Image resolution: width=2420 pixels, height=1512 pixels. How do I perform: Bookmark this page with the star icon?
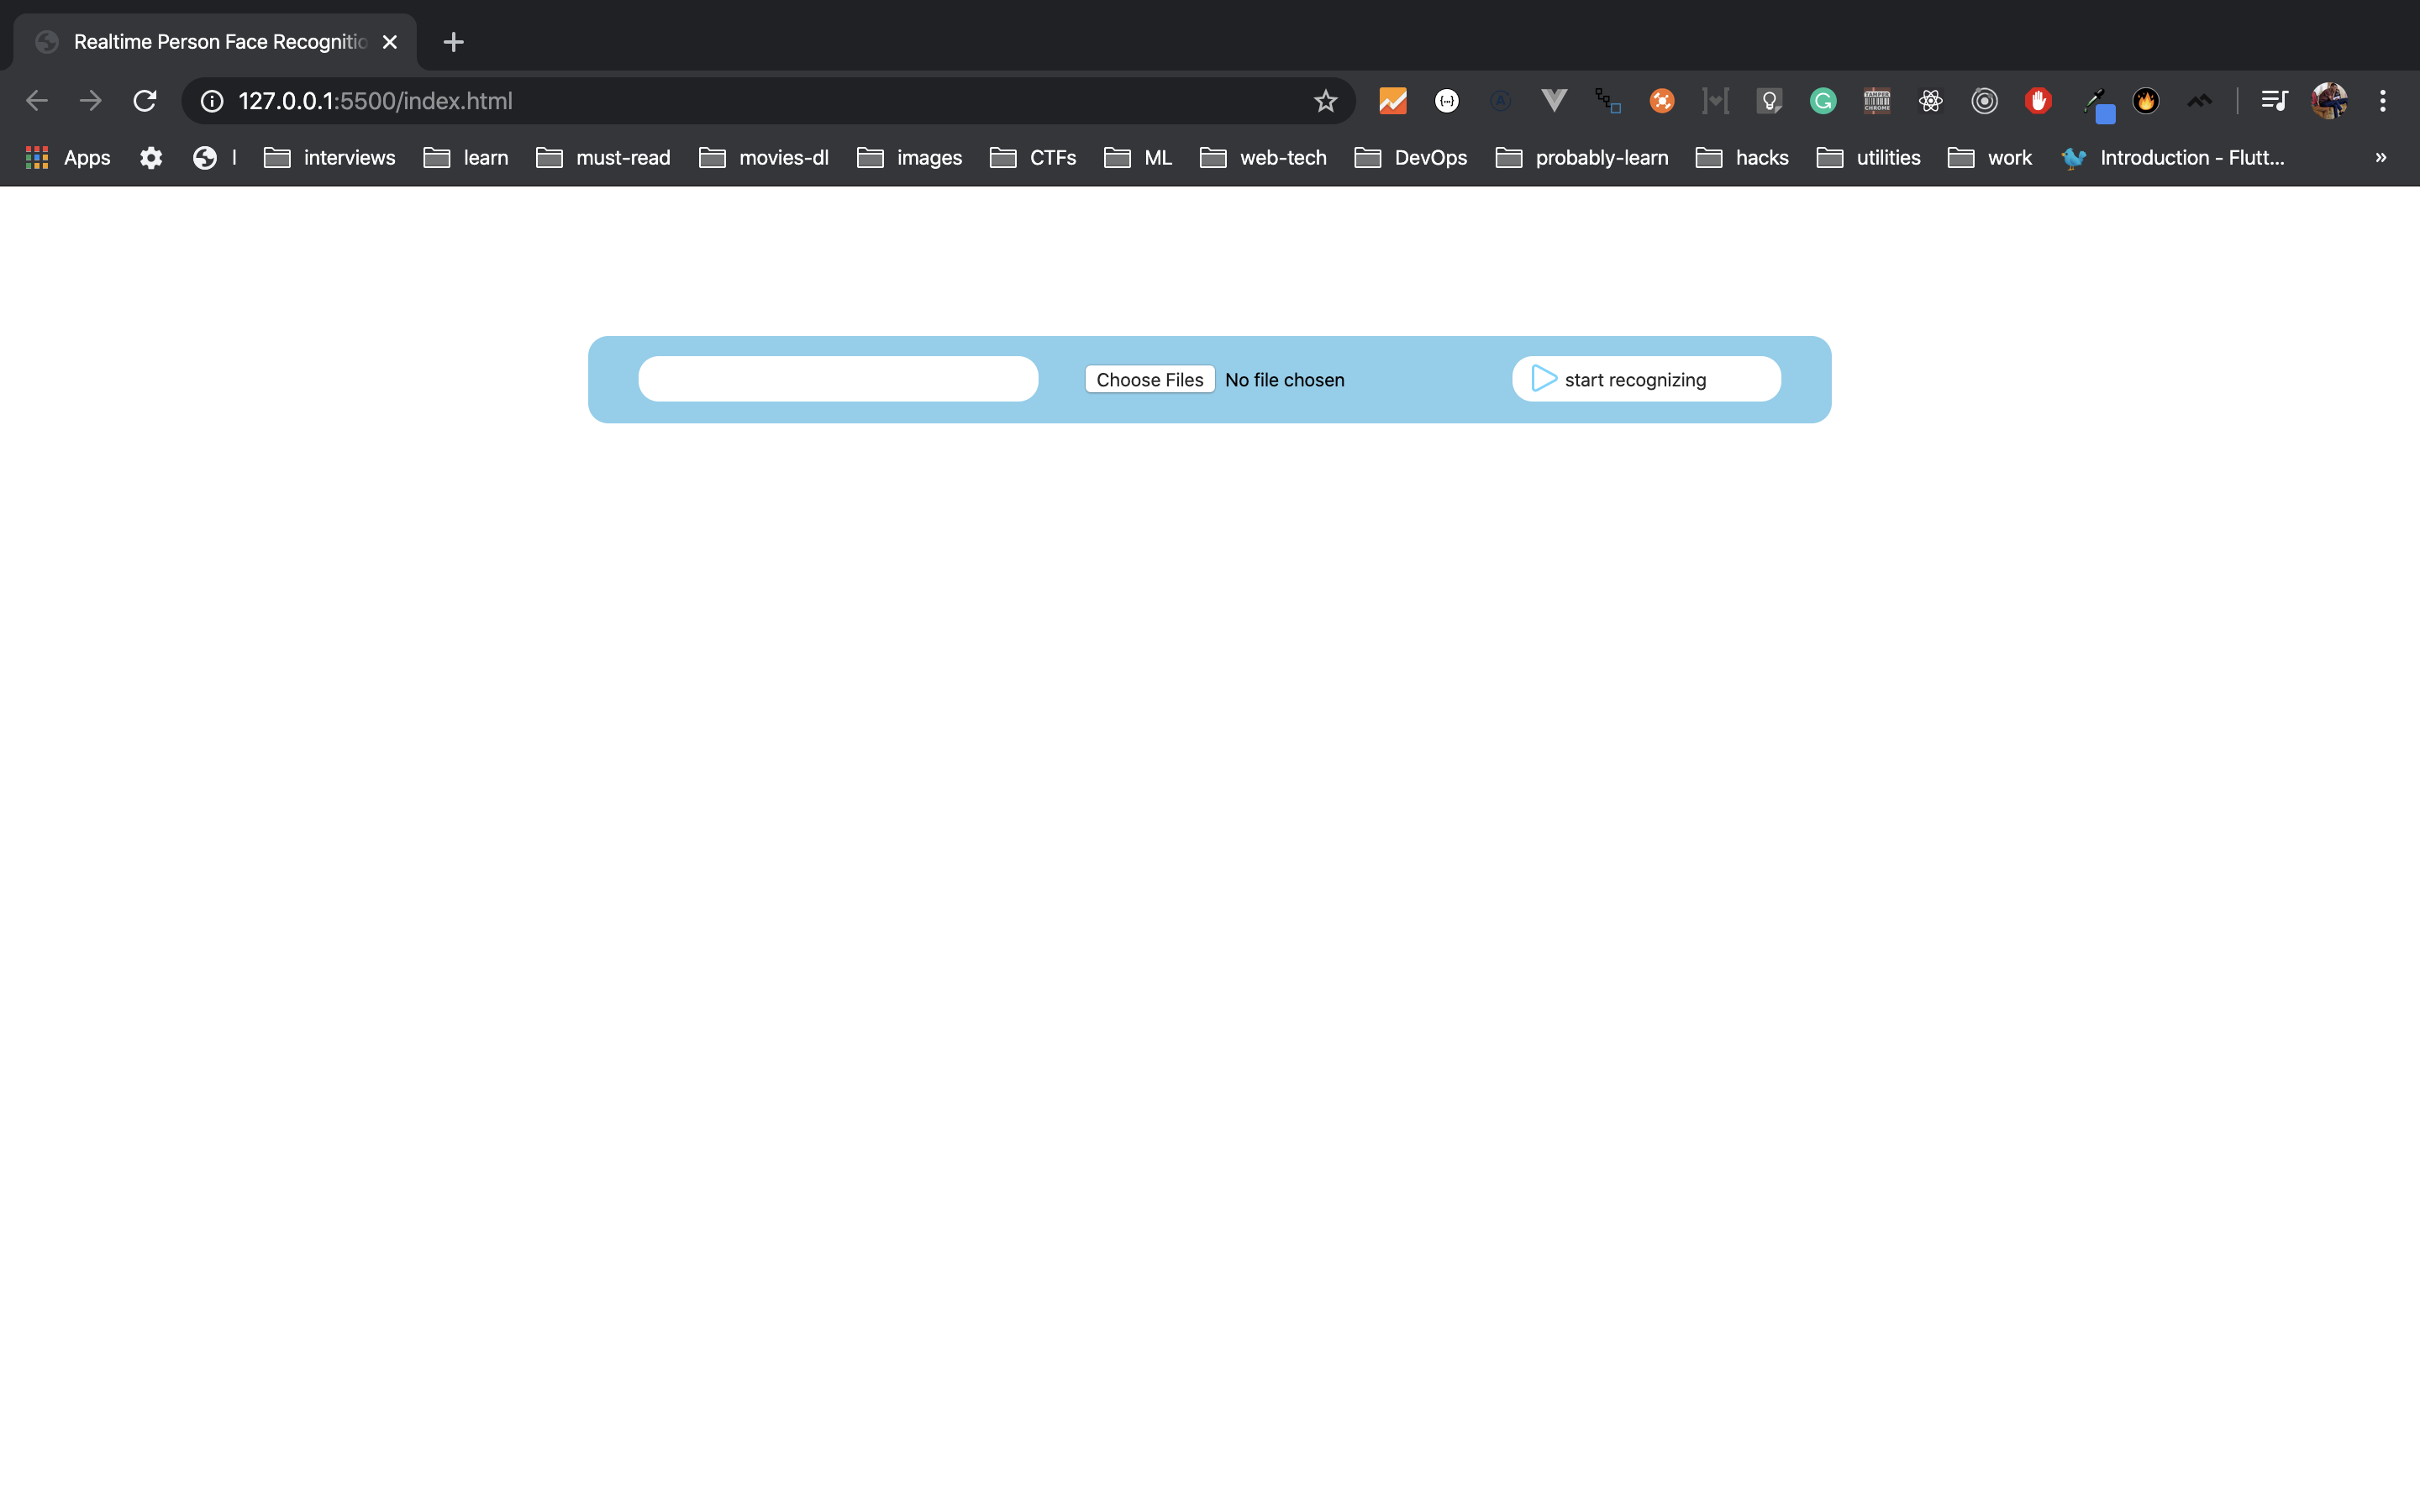1325,101
